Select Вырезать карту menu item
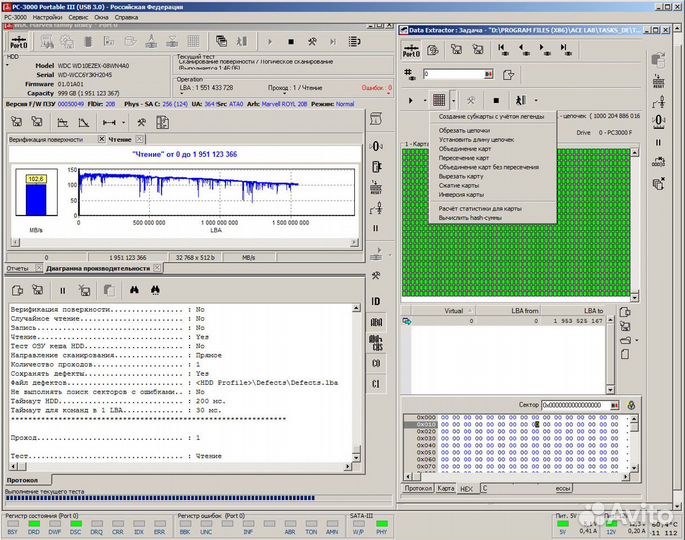Image resolution: width=685 pixels, height=540 pixels. pos(461,176)
